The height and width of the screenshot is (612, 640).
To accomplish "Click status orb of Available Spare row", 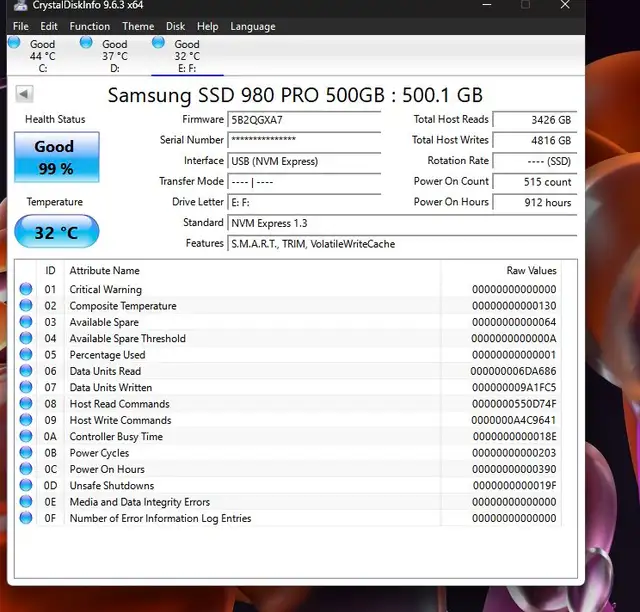I will 26,321.
